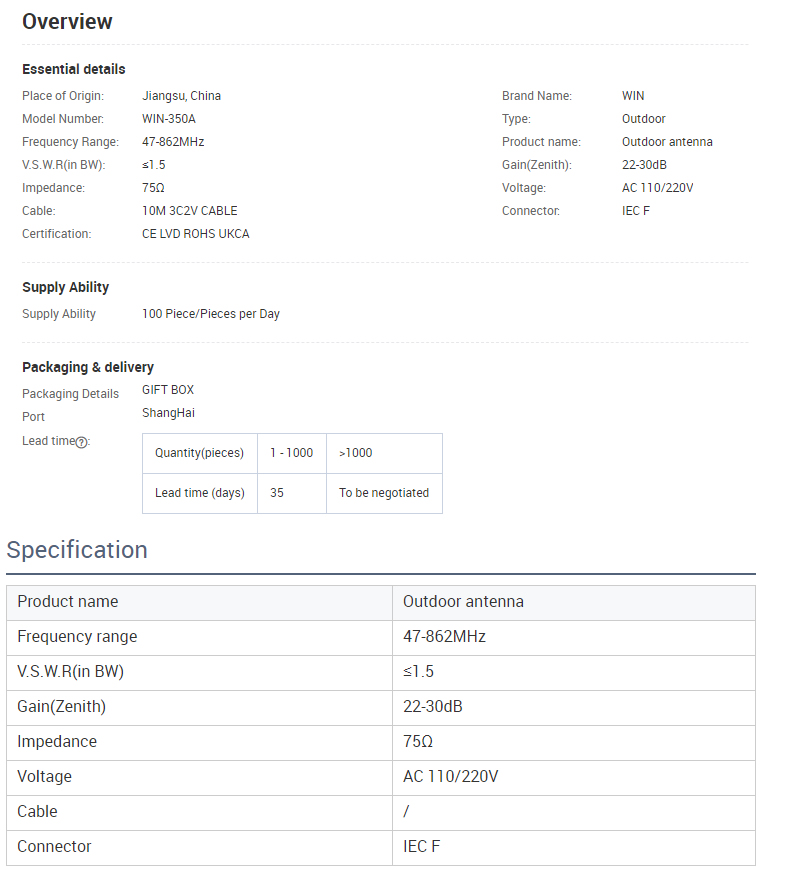
Task: Click the Packaging & delivery subheading
Action: coord(88,367)
